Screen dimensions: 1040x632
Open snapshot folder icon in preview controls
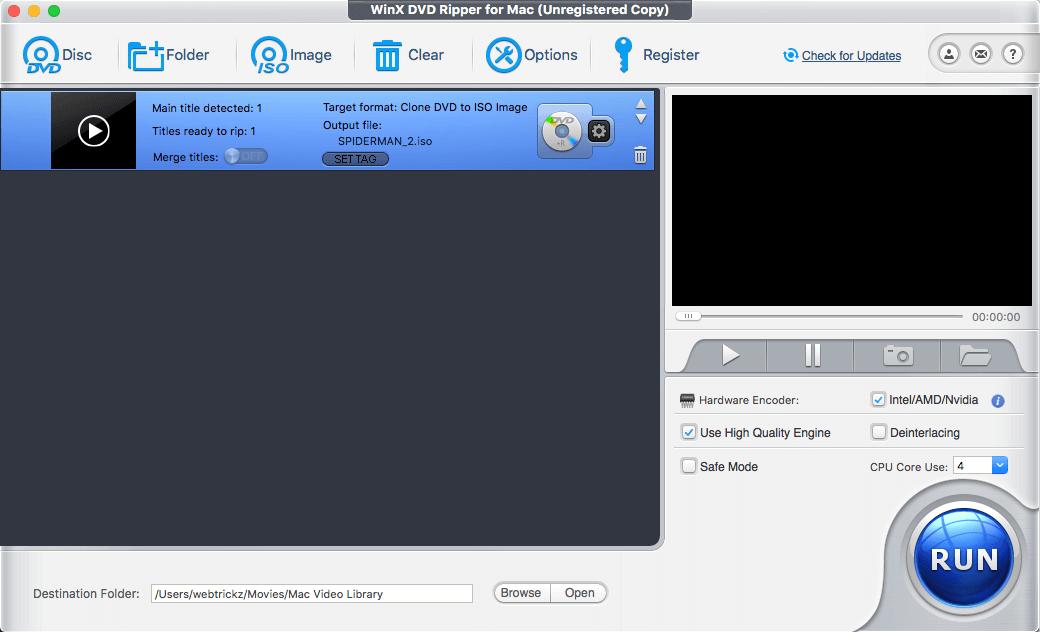pyautogui.click(x=974, y=355)
